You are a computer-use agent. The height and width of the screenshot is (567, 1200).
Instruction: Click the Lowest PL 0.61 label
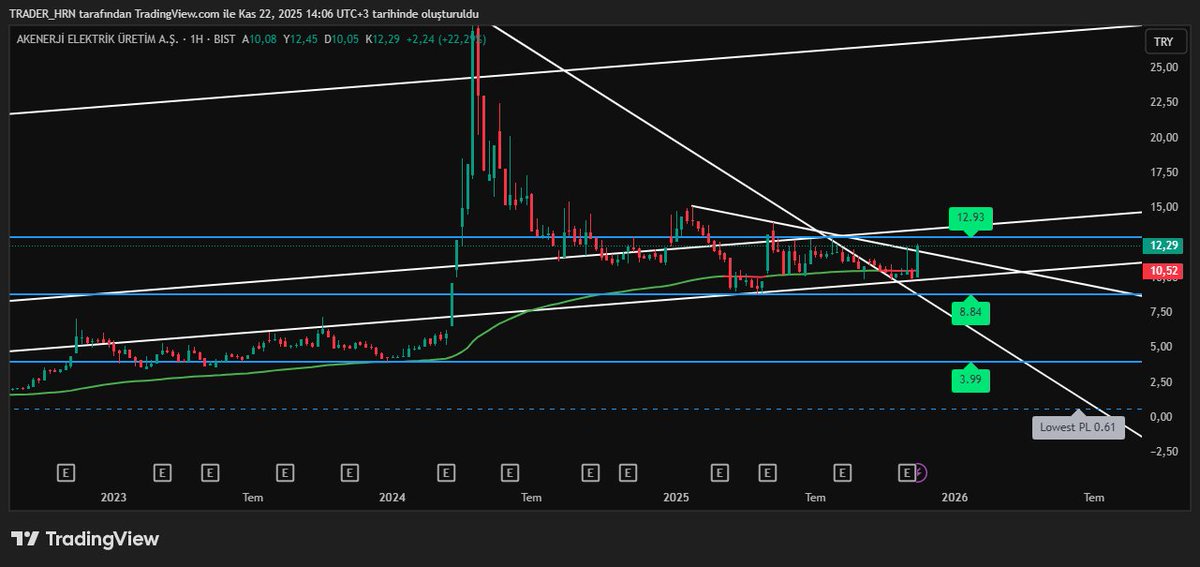1079,428
